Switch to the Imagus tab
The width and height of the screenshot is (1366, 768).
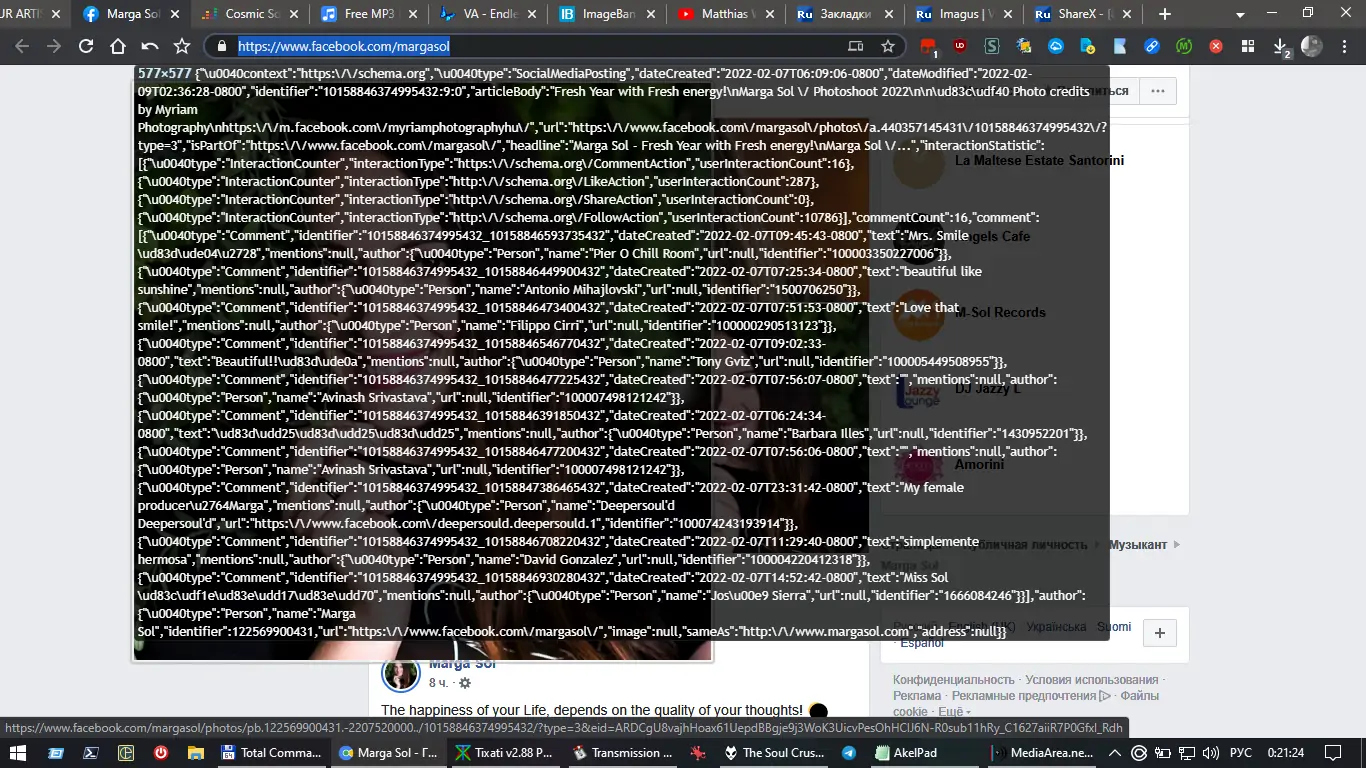(963, 14)
